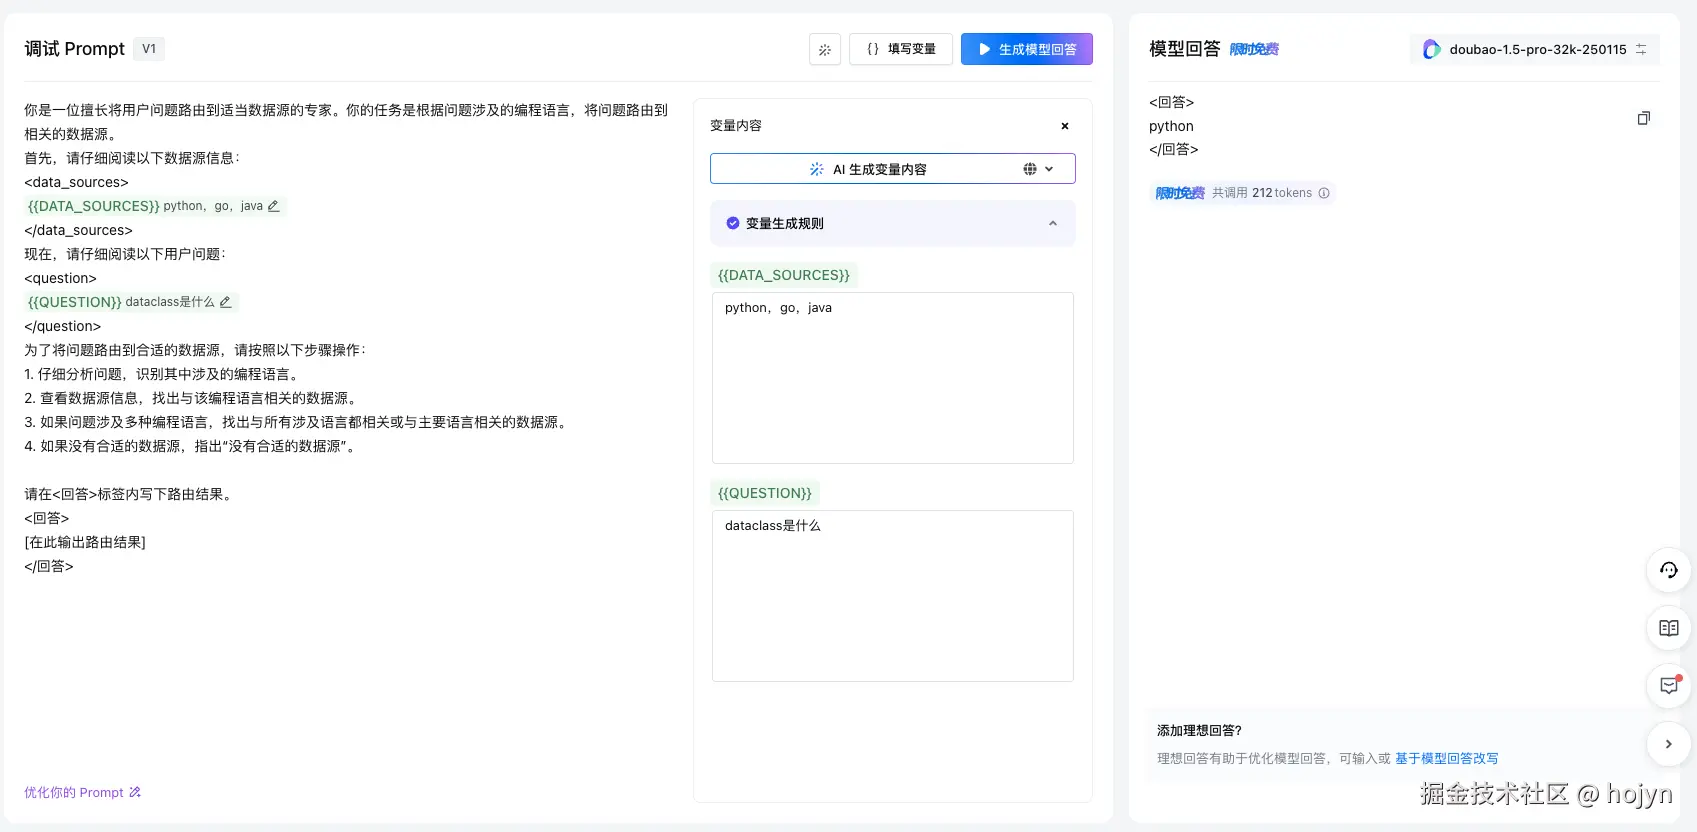Click the magic sparkle optimize icon button
Screen dimensions: 1697x832
pyautogui.click(x=825, y=49)
